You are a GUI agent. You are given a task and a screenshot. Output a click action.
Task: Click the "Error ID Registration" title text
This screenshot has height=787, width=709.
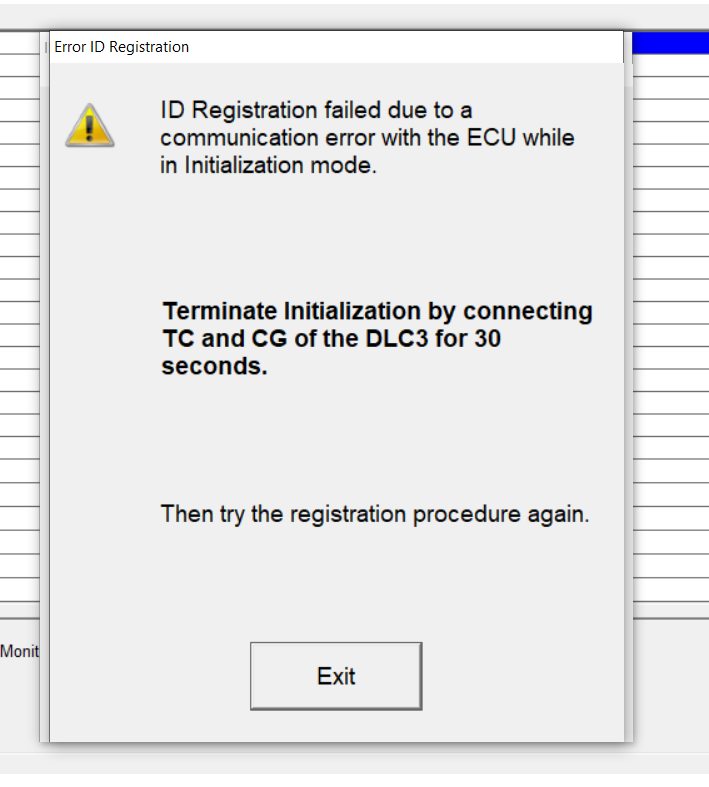121,47
